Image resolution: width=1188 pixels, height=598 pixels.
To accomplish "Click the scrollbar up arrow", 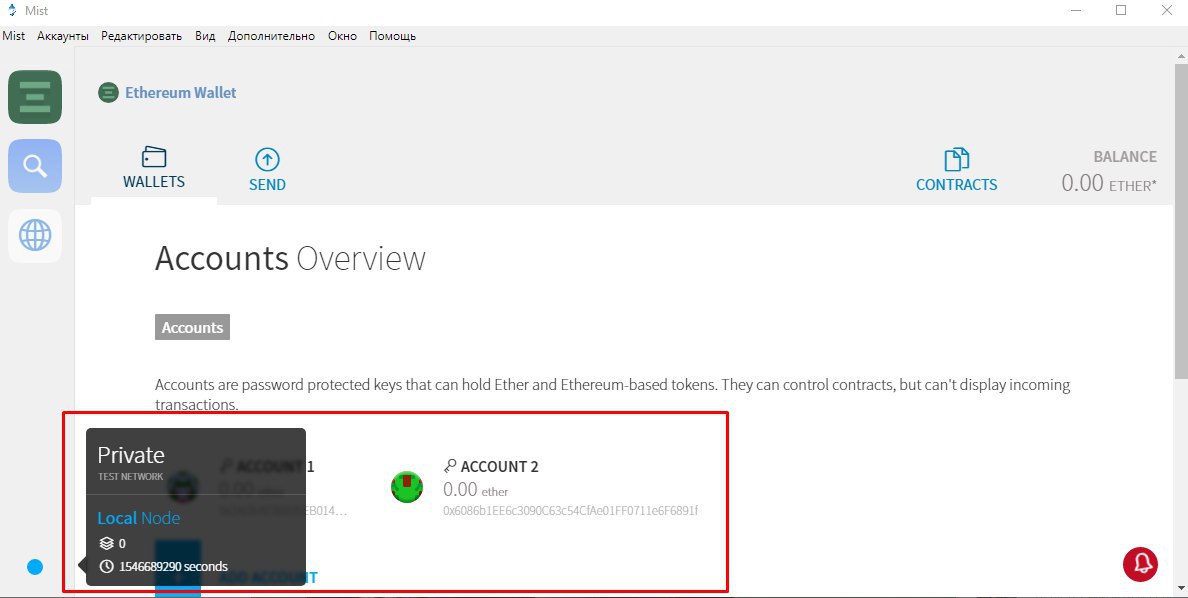I will point(1180,55).
